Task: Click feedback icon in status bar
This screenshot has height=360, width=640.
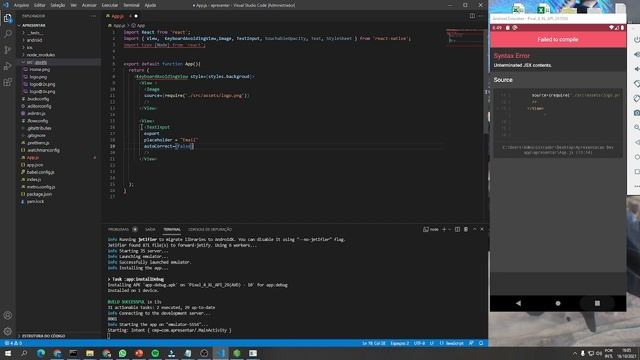Action: click(x=471, y=343)
